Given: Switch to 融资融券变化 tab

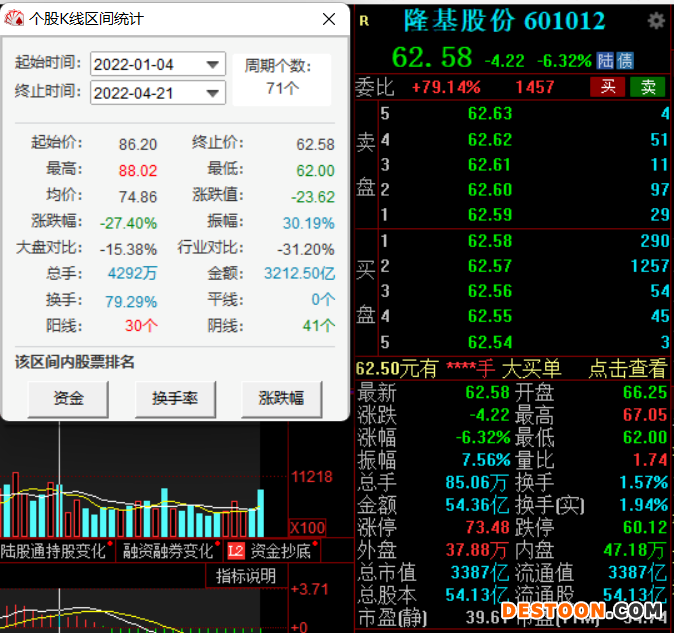Looking at the screenshot, I should [x=168, y=550].
